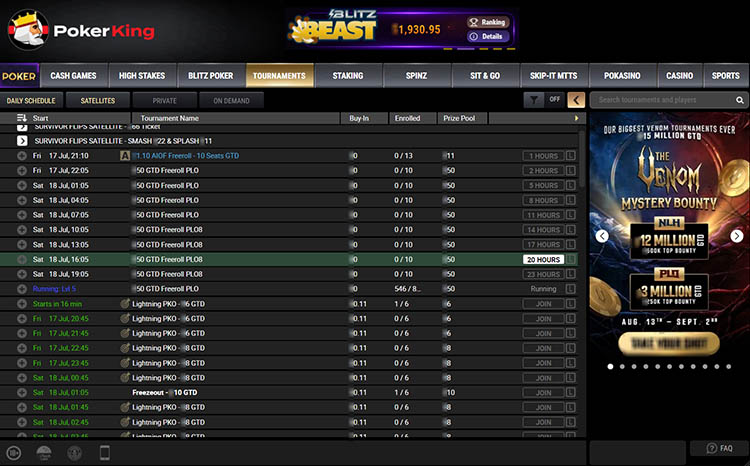Viewport: 750px width, 466px height.
Task: Click plus icon for Sat 18 Jul 04:05 row
Action: (x=22, y=200)
